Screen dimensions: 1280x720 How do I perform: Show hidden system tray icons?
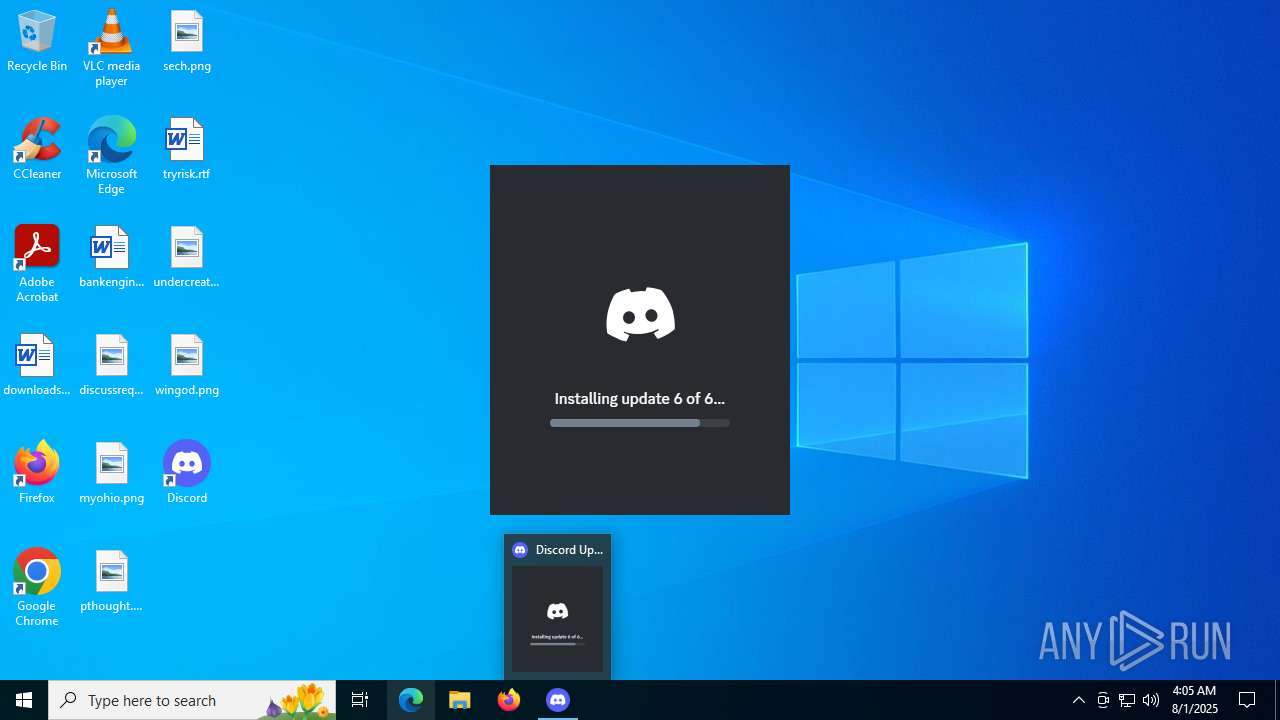click(x=1079, y=700)
